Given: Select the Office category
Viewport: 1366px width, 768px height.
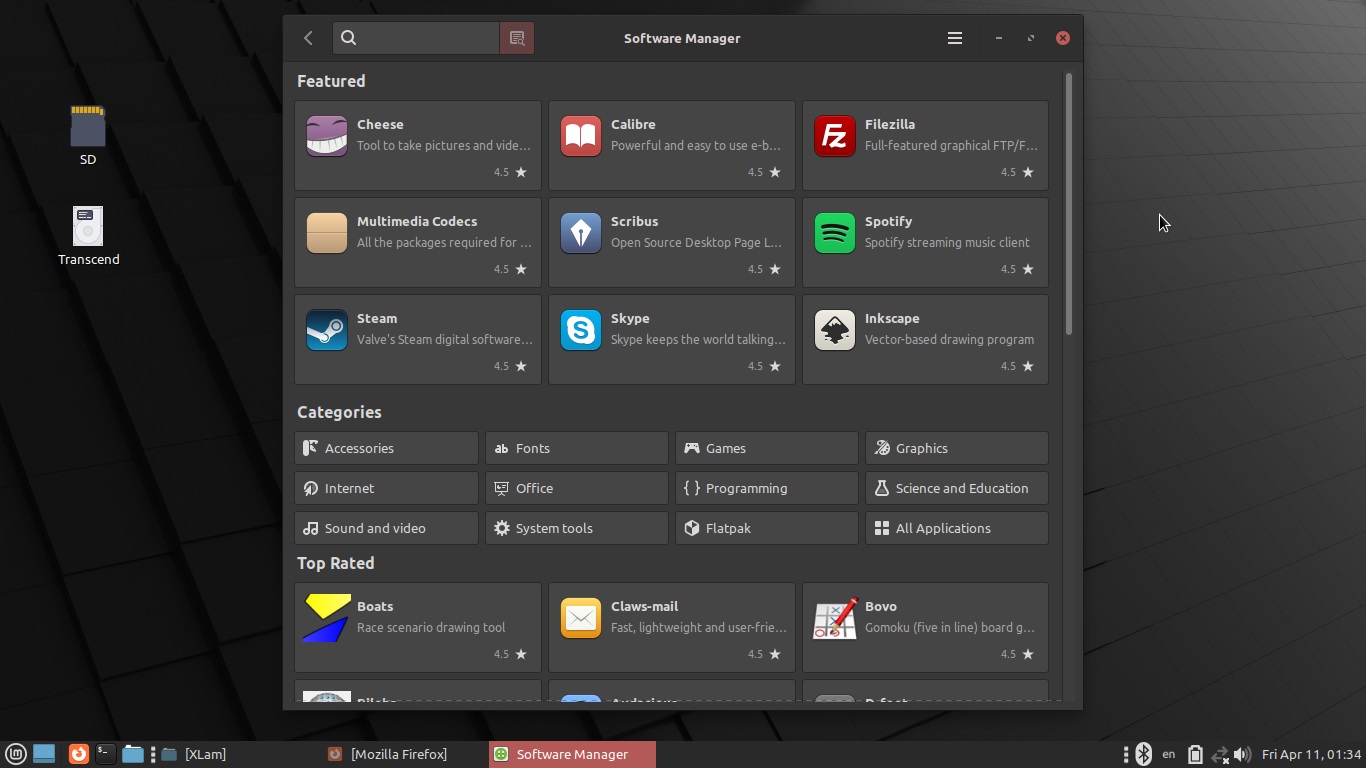Looking at the screenshot, I should tap(576, 488).
